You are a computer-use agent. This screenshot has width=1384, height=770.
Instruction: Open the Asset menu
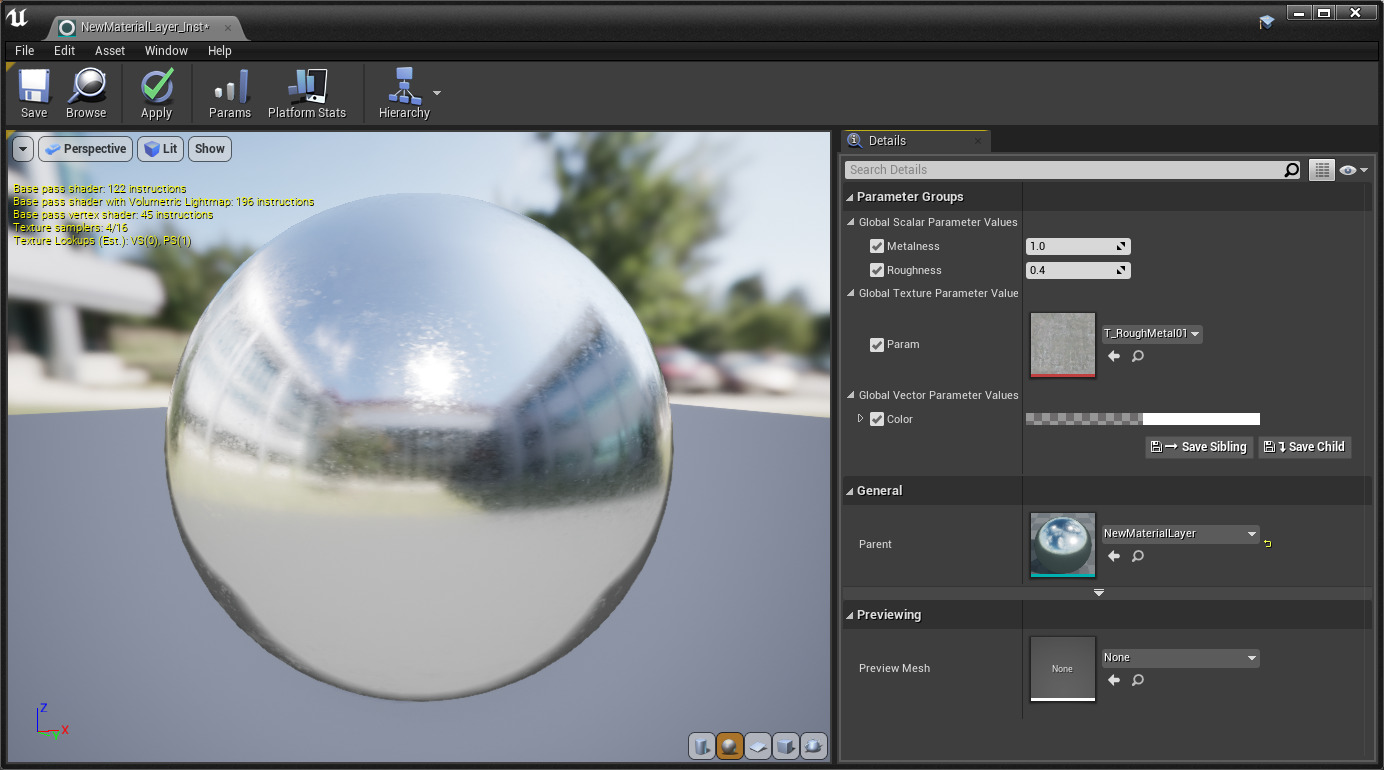pos(110,51)
